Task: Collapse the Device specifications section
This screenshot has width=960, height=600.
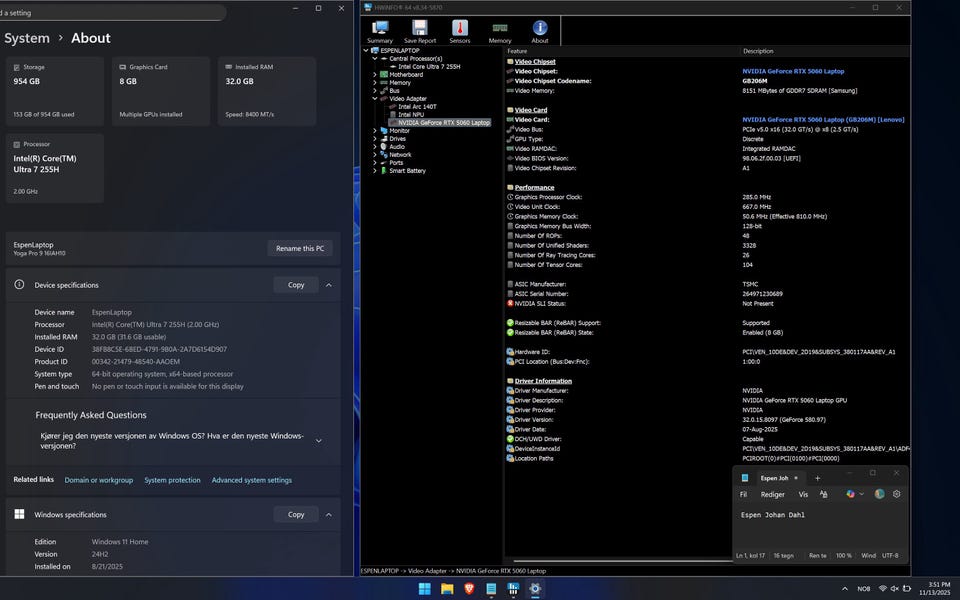Action: [328, 285]
